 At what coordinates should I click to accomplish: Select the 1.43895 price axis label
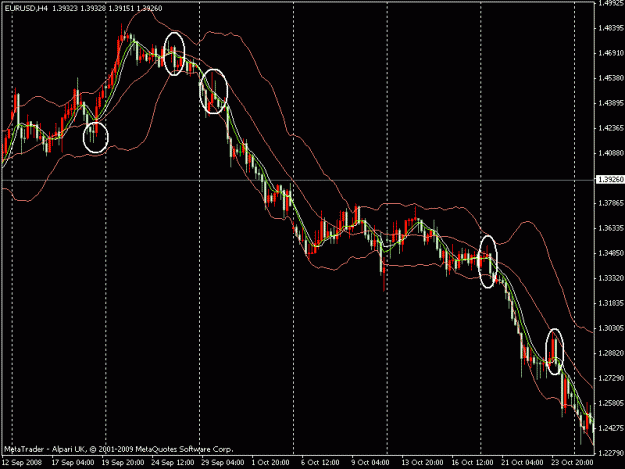click(x=611, y=103)
